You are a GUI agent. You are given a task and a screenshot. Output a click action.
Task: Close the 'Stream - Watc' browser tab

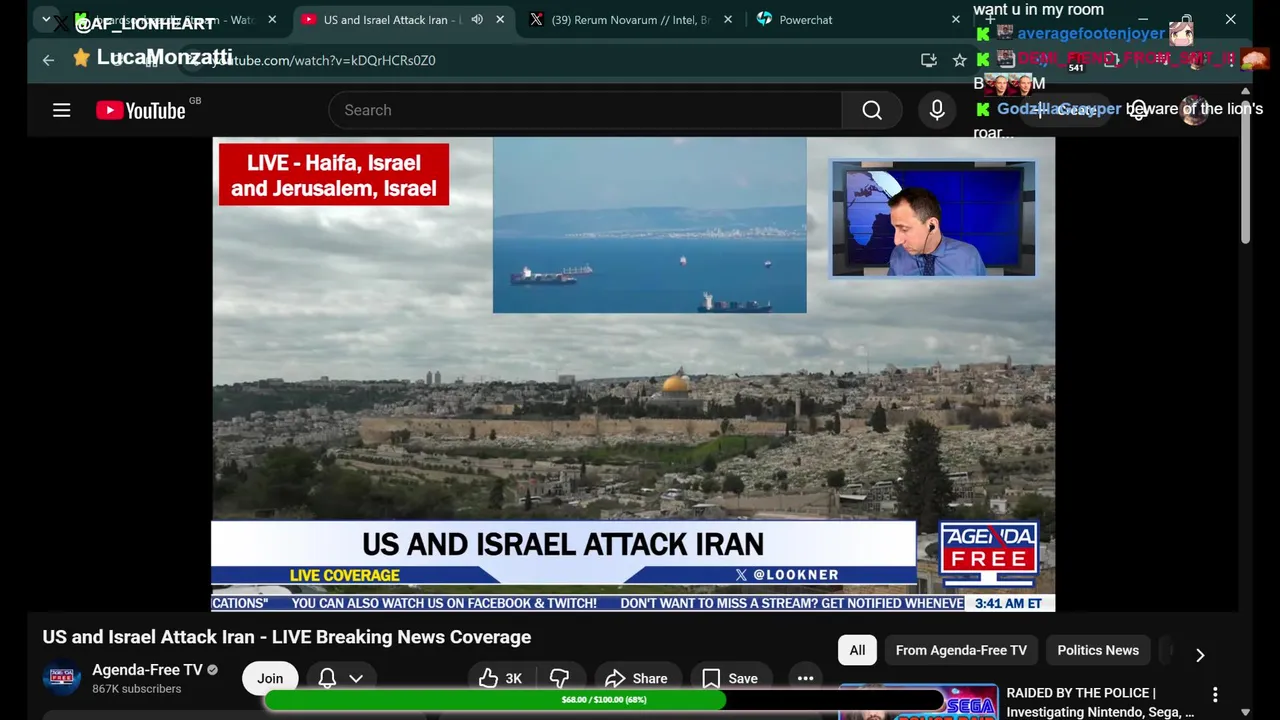(x=272, y=20)
